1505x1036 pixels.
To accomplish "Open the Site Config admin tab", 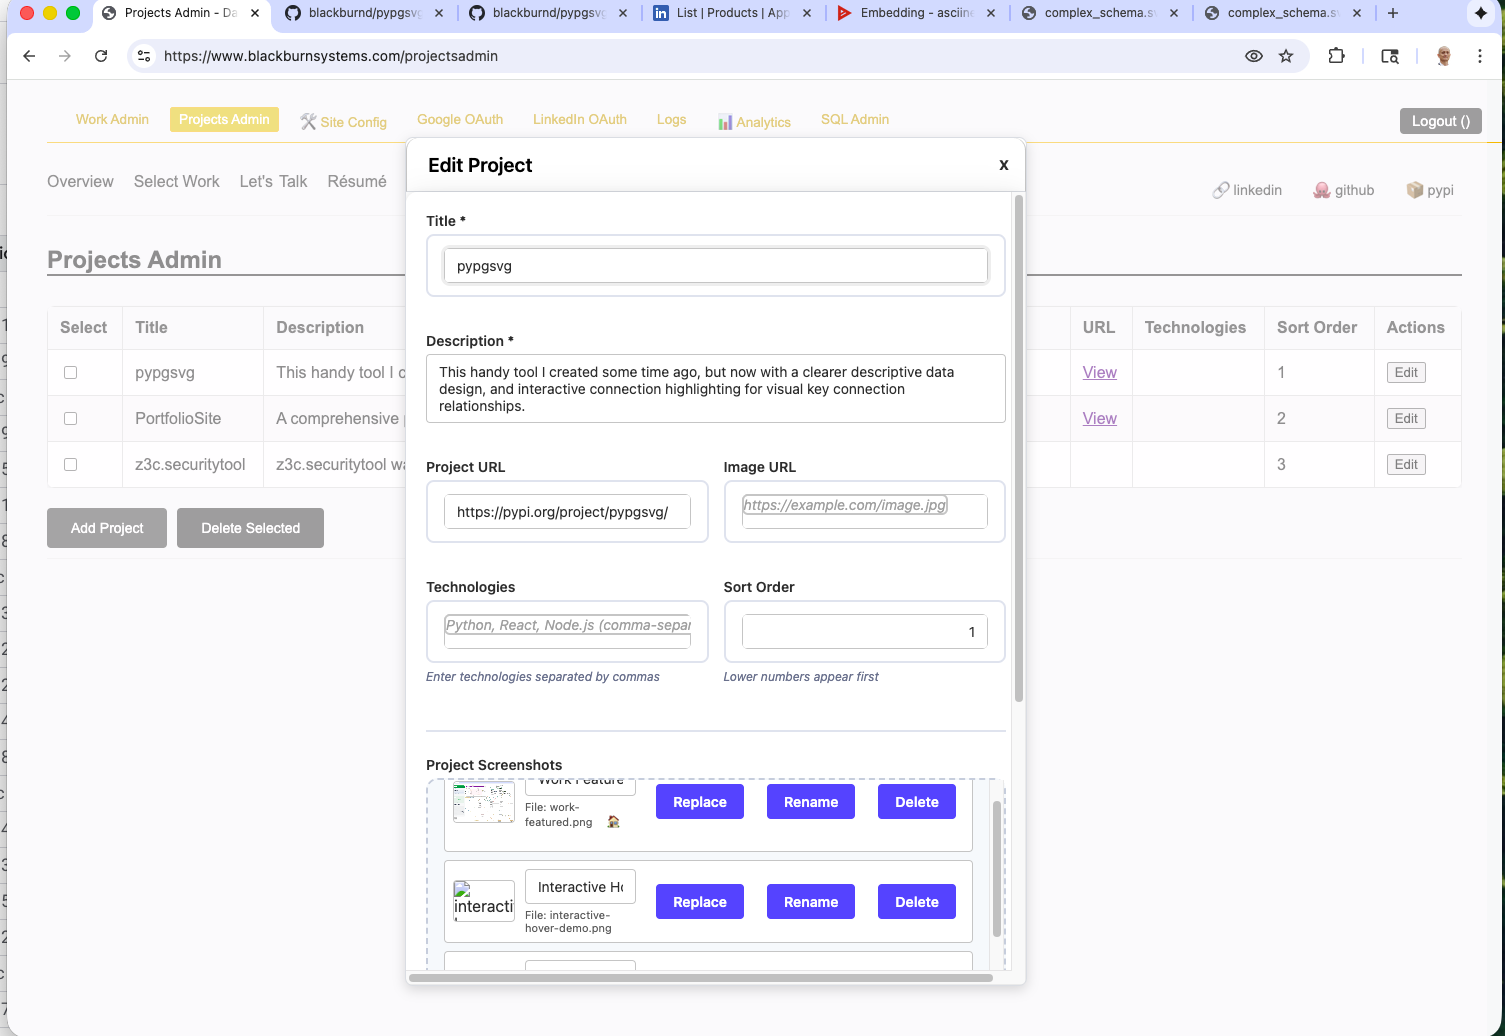I will click(343, 122).
